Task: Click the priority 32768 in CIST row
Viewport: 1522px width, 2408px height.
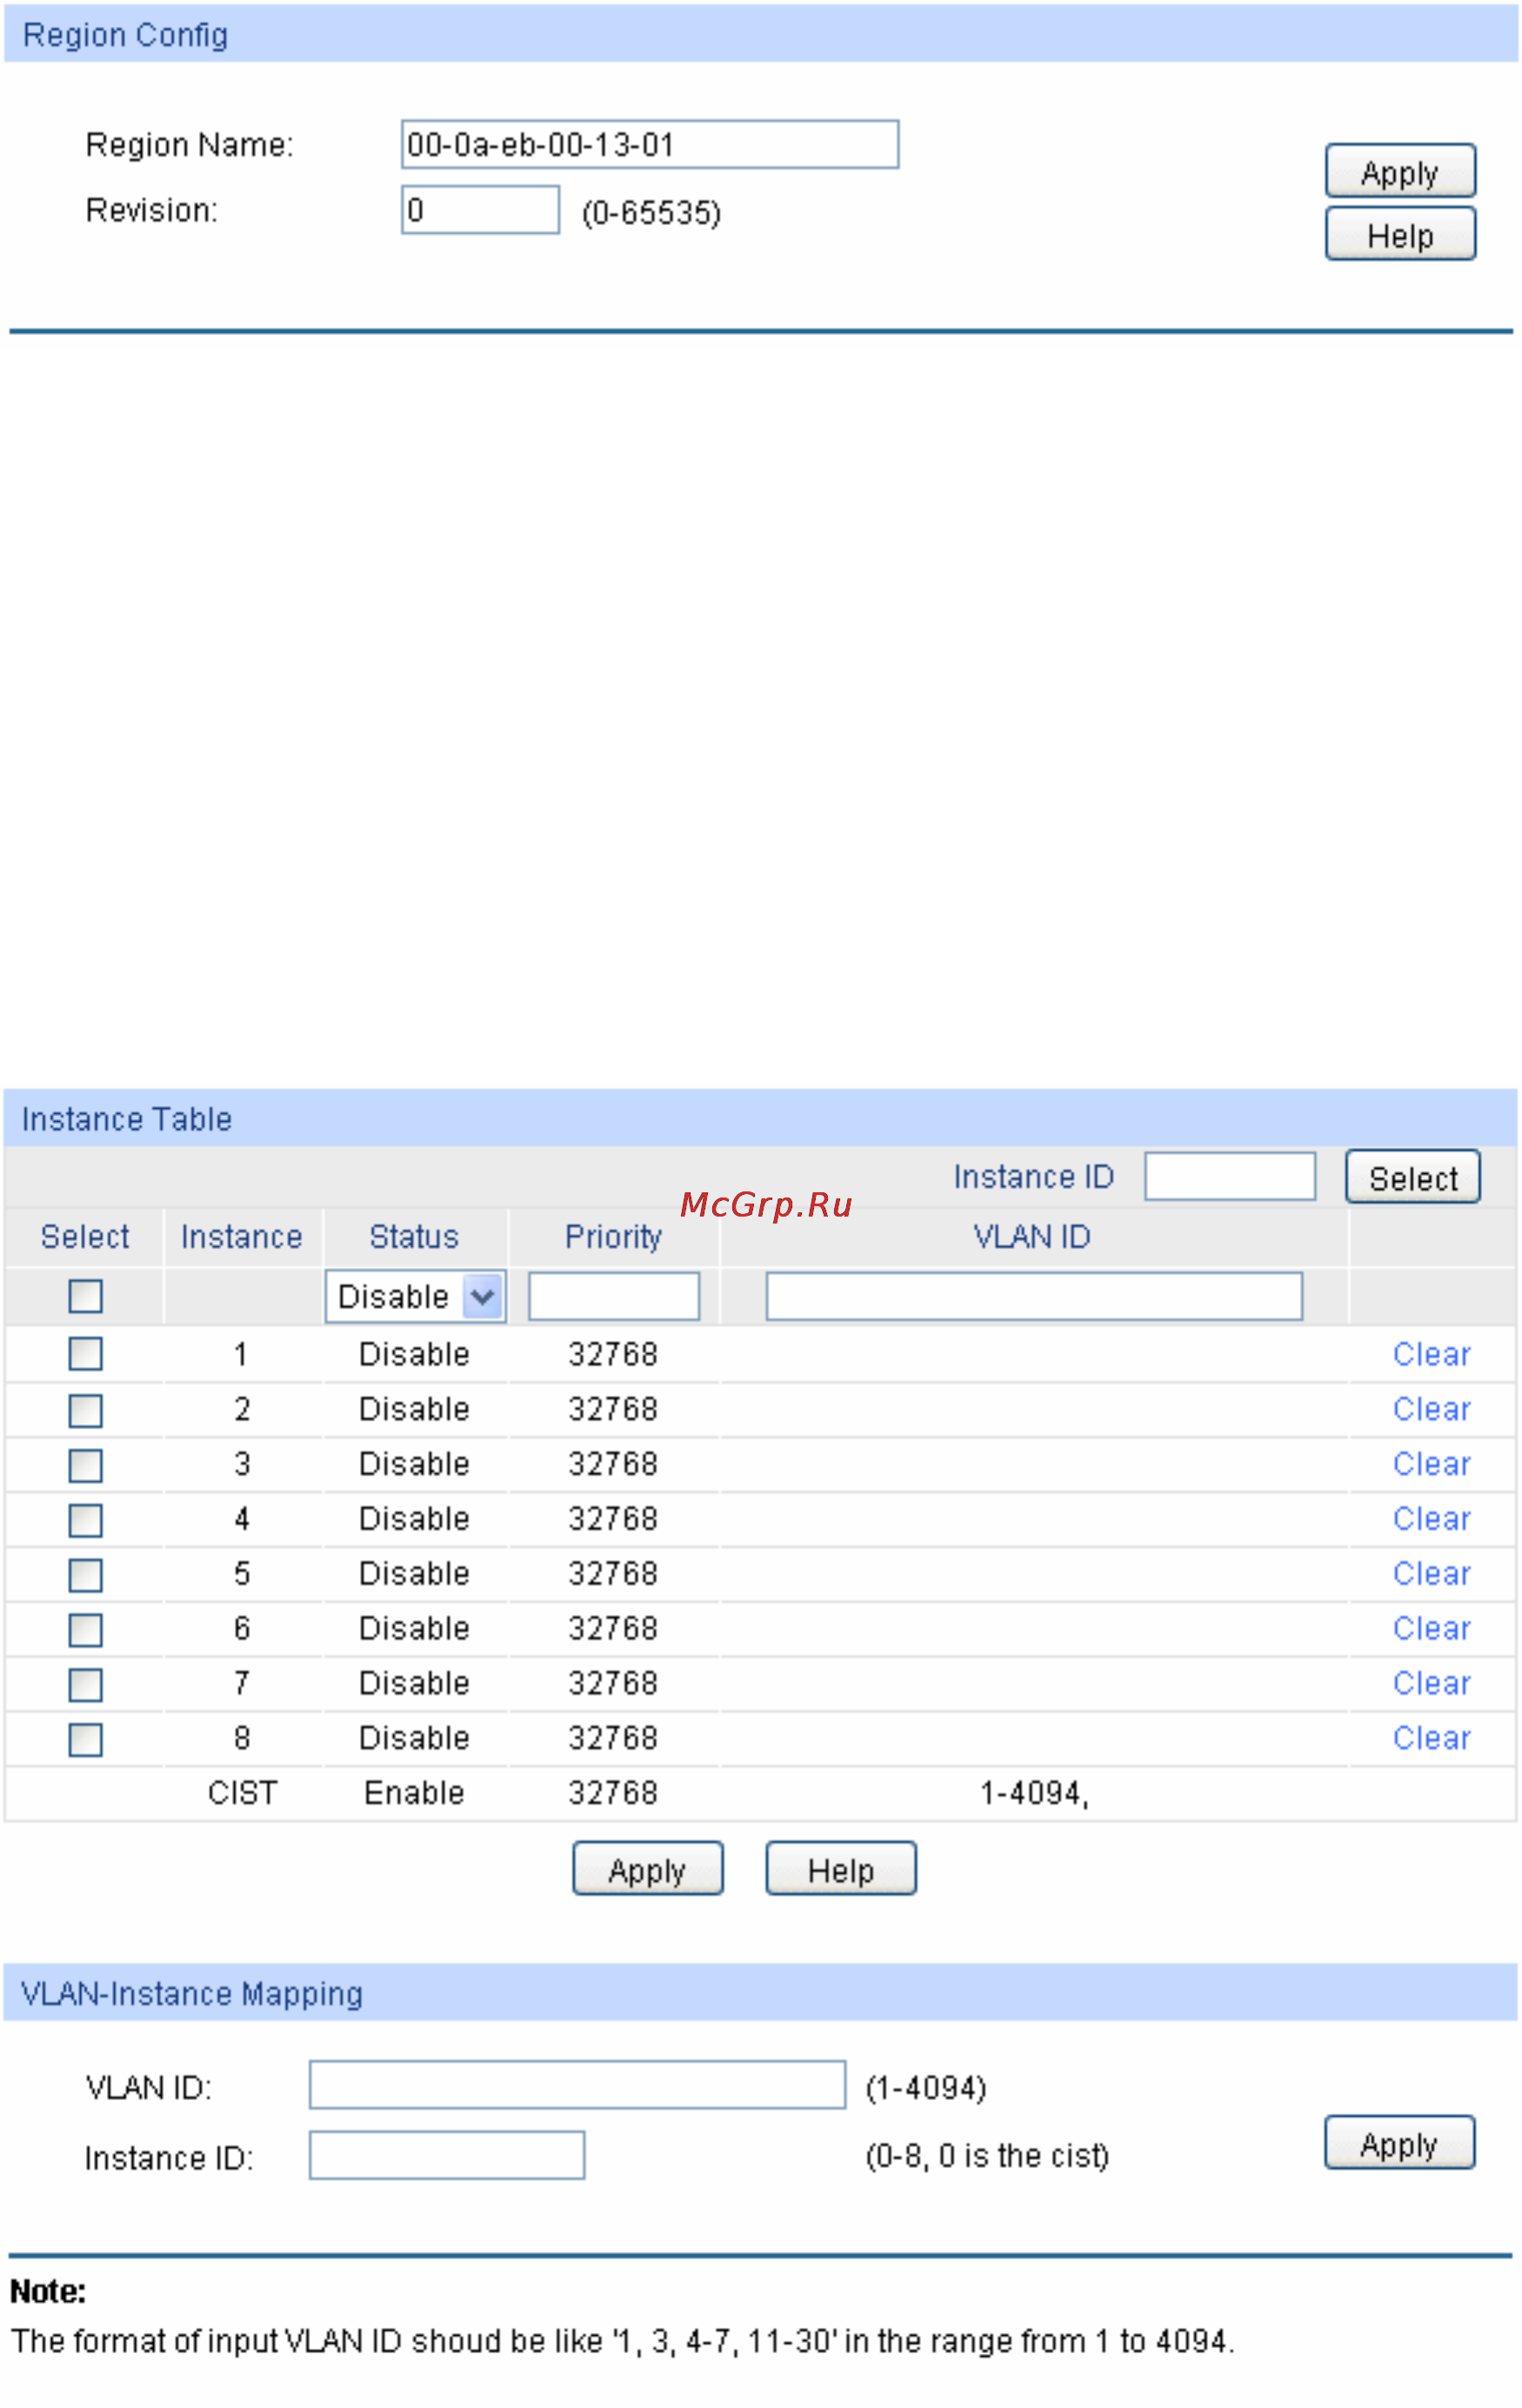Action: (x=613, y=1795)
